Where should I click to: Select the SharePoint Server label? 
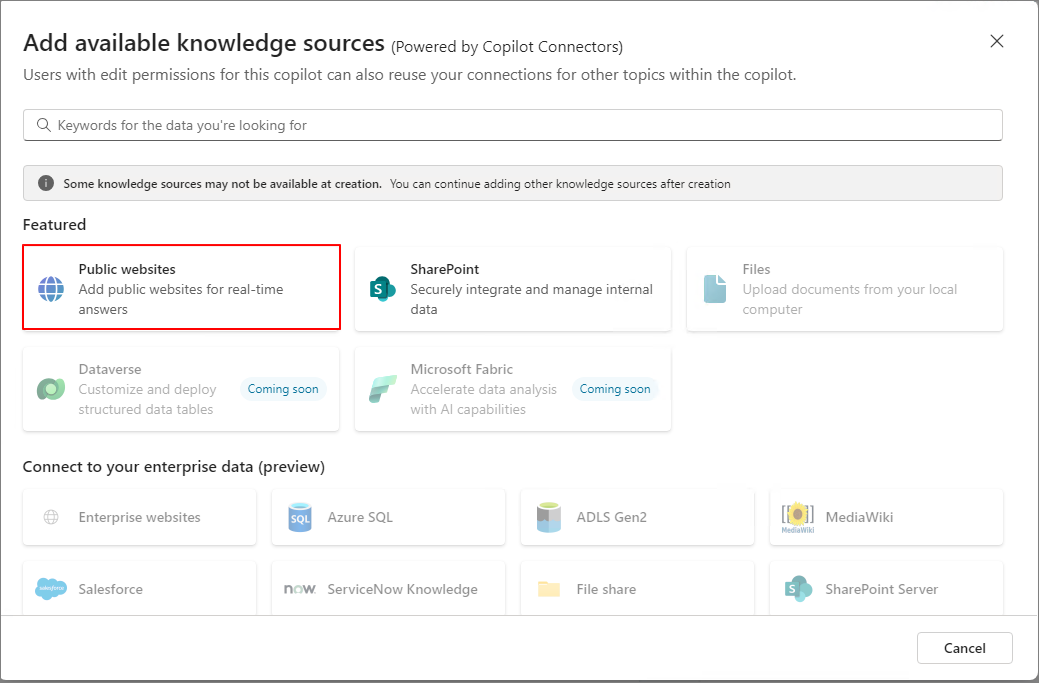pos(882,589)
